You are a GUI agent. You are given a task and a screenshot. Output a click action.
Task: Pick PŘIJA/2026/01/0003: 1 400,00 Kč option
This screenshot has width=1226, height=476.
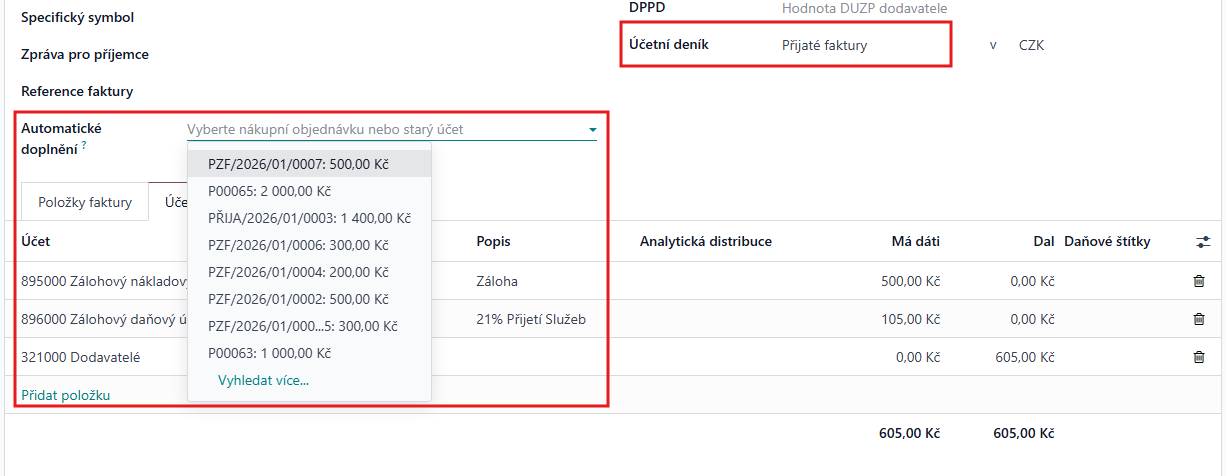[309, 218]
